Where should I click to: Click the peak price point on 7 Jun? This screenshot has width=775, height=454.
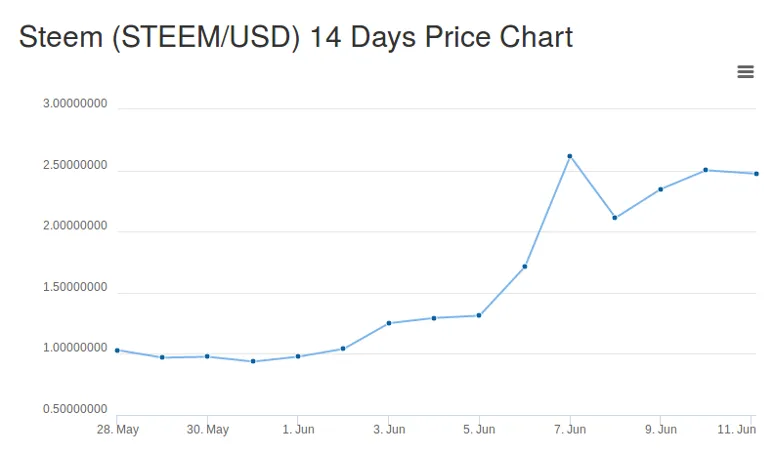570,156
